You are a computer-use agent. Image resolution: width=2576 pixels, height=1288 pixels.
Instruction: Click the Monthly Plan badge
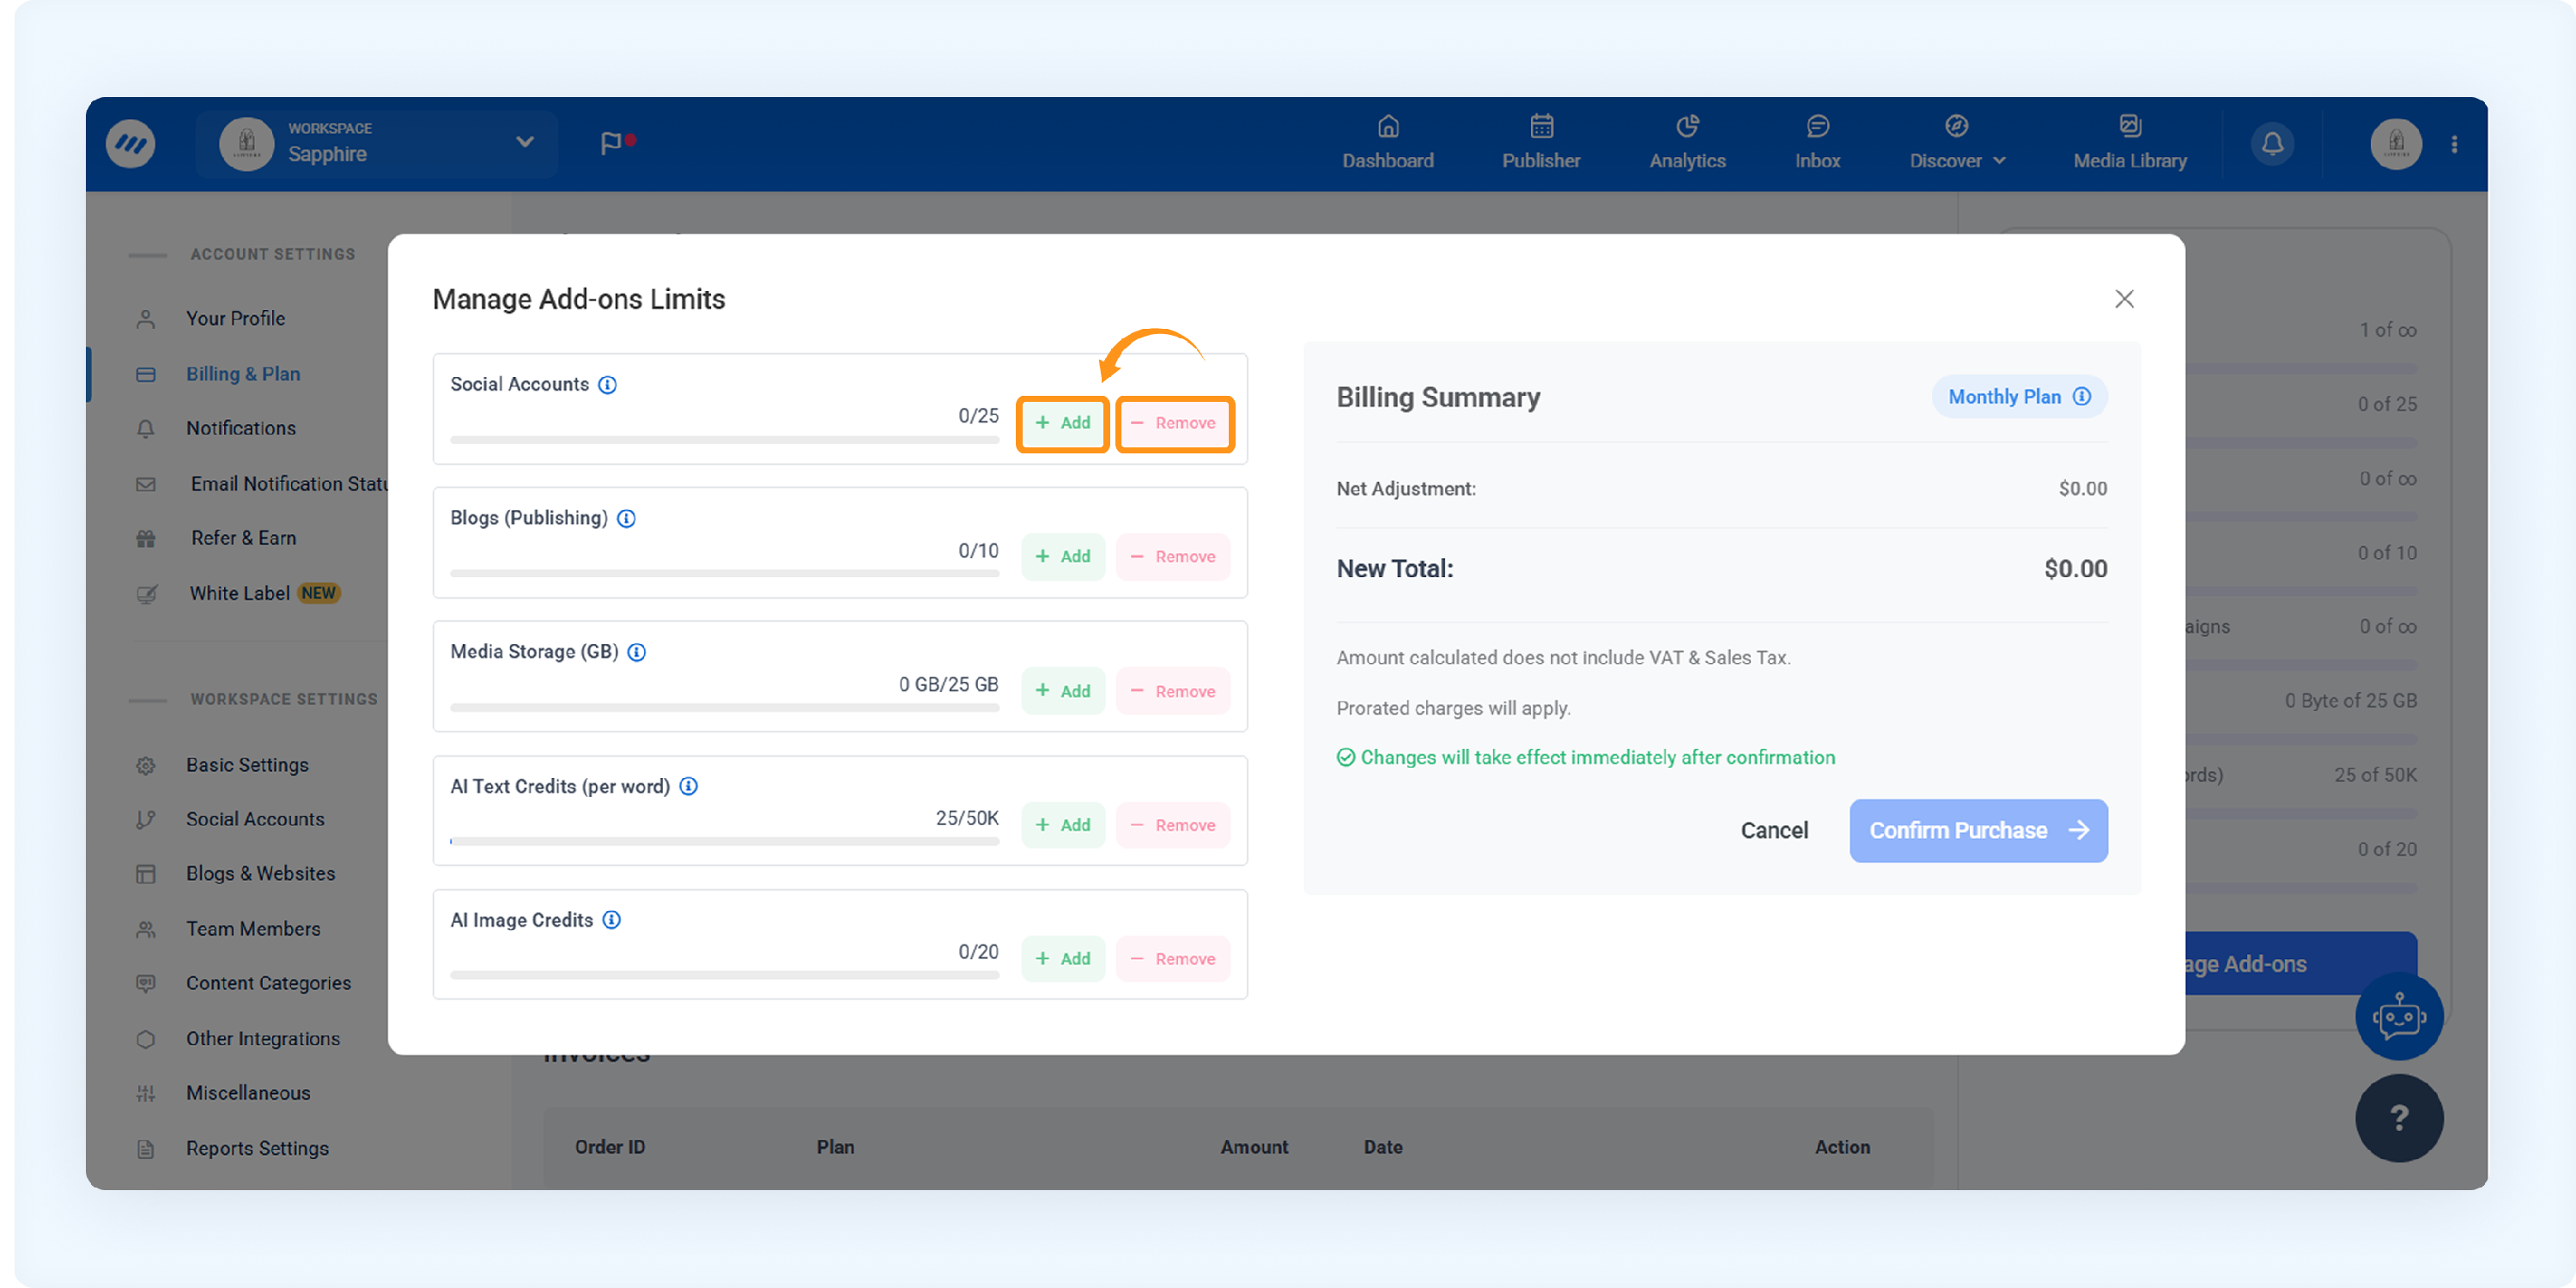2019,397
